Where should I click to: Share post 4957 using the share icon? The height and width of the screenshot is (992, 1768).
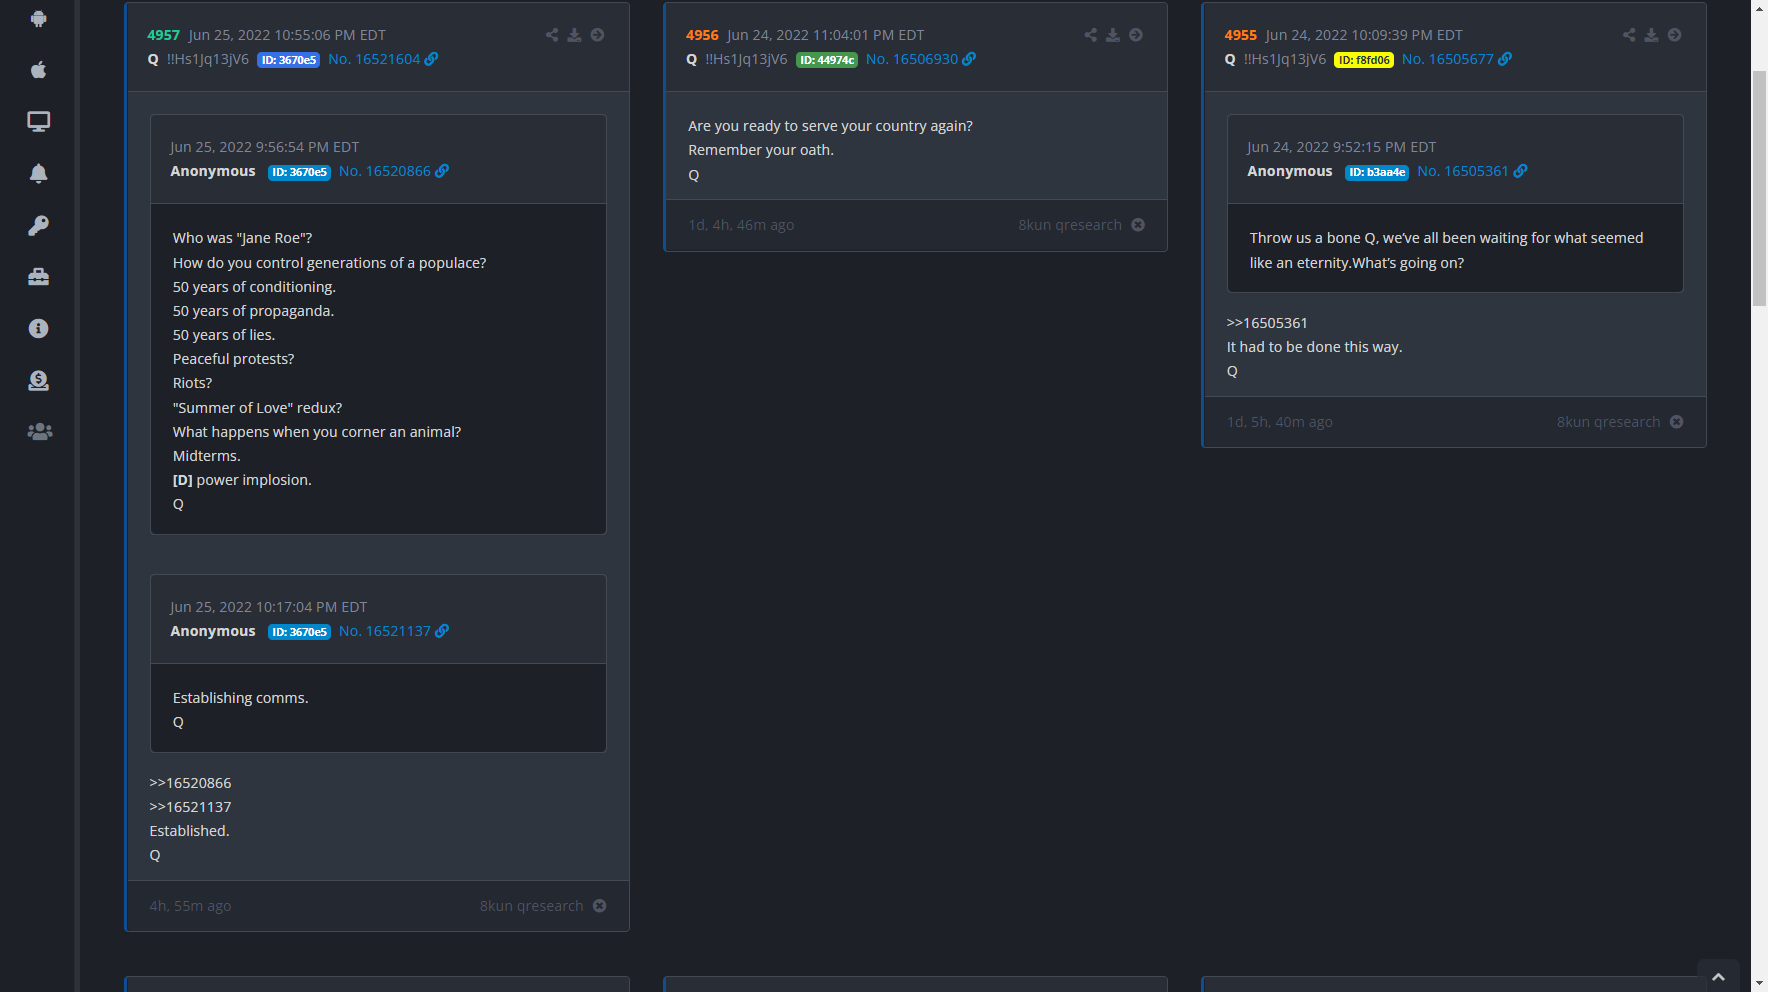pos(552,35)
